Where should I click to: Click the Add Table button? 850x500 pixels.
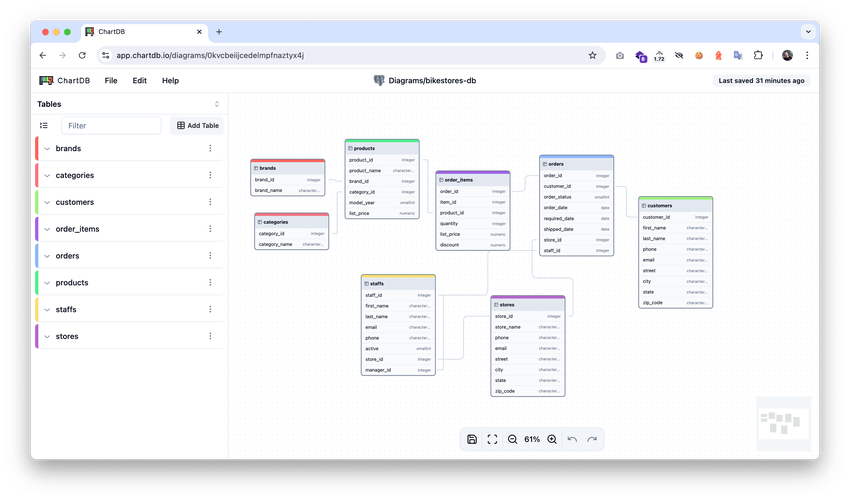(x=197, y=125)
